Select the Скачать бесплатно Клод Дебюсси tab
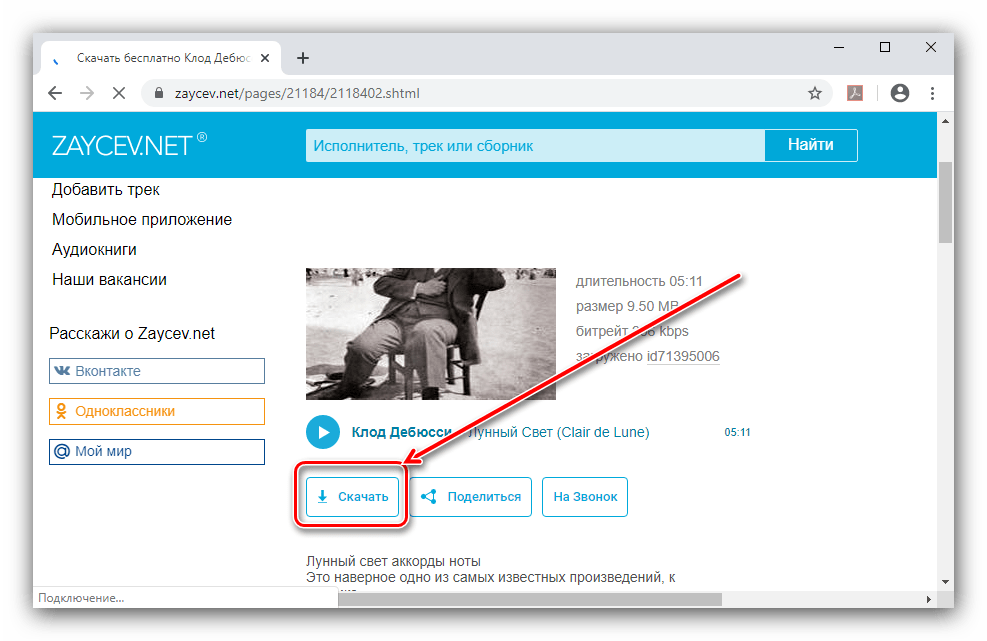This screenshot has height=641, width=987. (161, 58)
